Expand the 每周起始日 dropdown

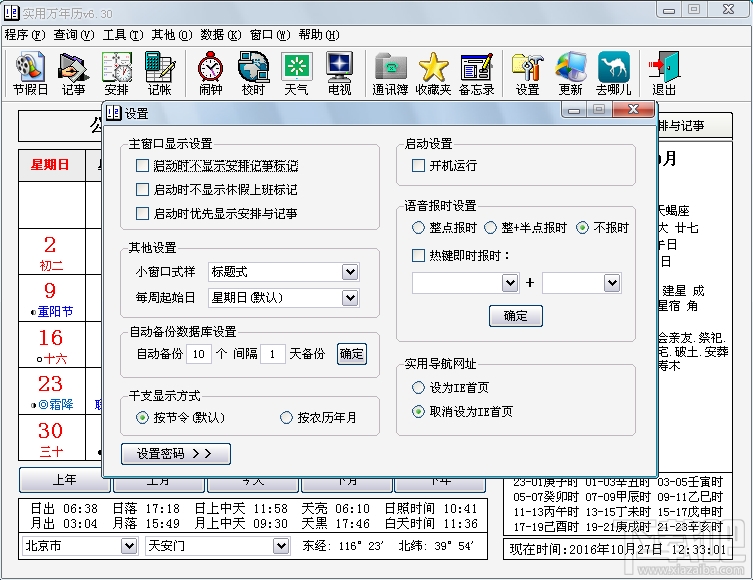[x=350, y=298]
